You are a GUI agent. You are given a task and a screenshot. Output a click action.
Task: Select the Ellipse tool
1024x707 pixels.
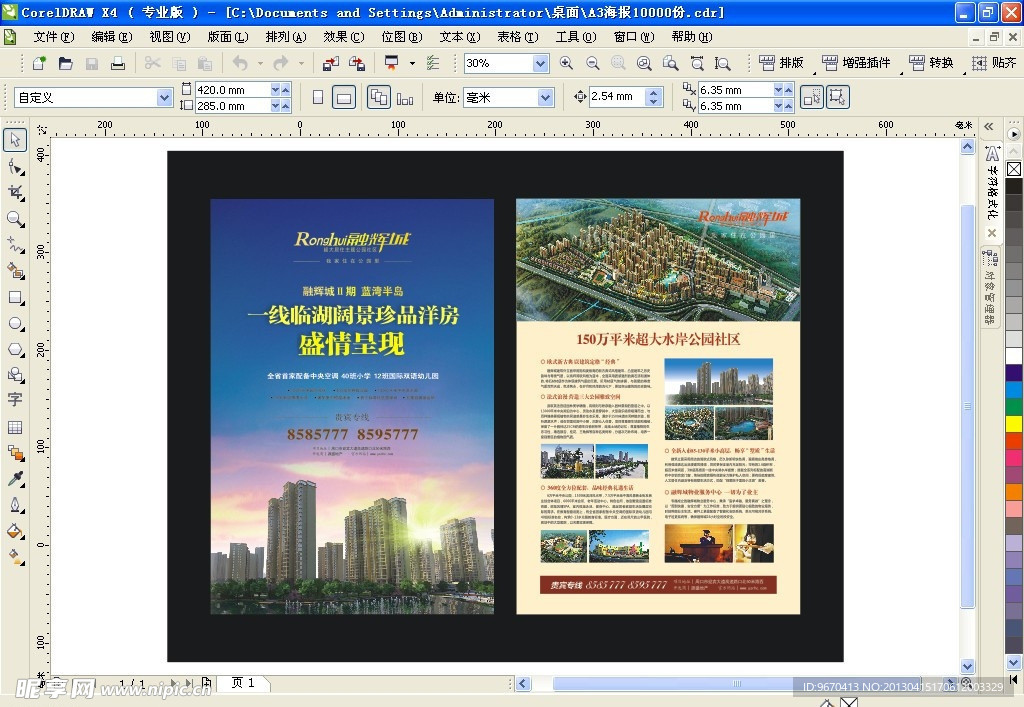click(15, 324)
